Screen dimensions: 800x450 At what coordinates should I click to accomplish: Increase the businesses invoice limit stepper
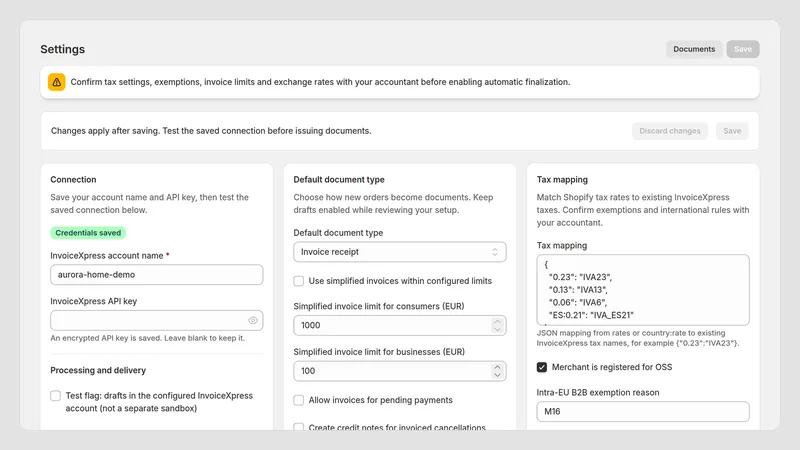click(497, 367)
